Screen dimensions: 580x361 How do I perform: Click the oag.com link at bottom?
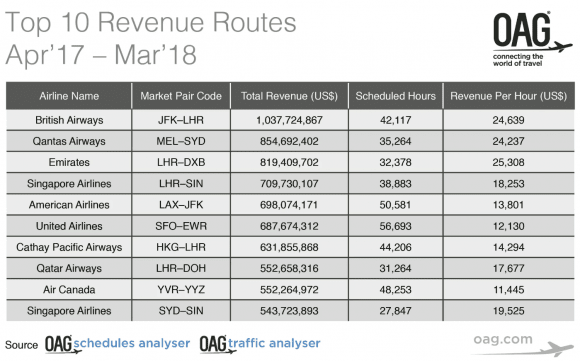[503, 339]
